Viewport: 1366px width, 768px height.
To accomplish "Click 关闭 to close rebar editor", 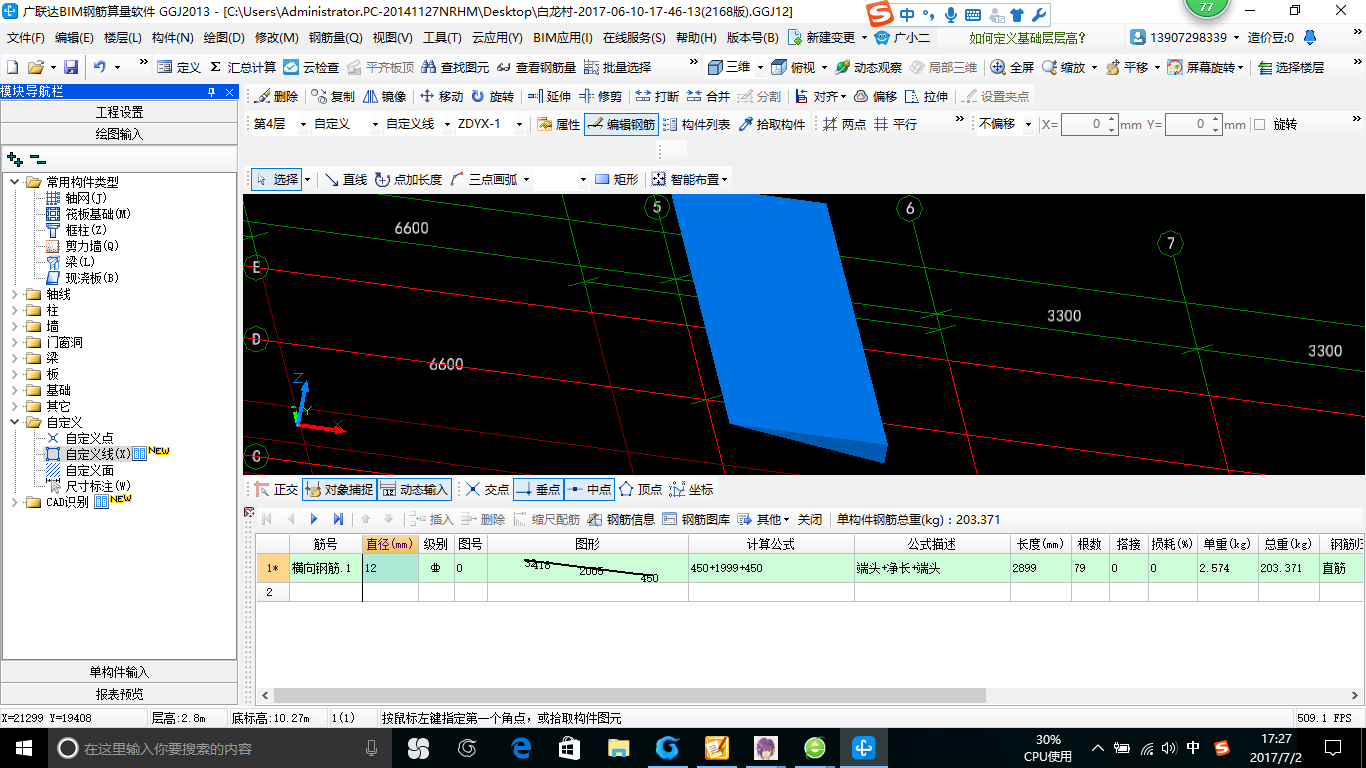I will pyautogui.click(x=809, y=519).
